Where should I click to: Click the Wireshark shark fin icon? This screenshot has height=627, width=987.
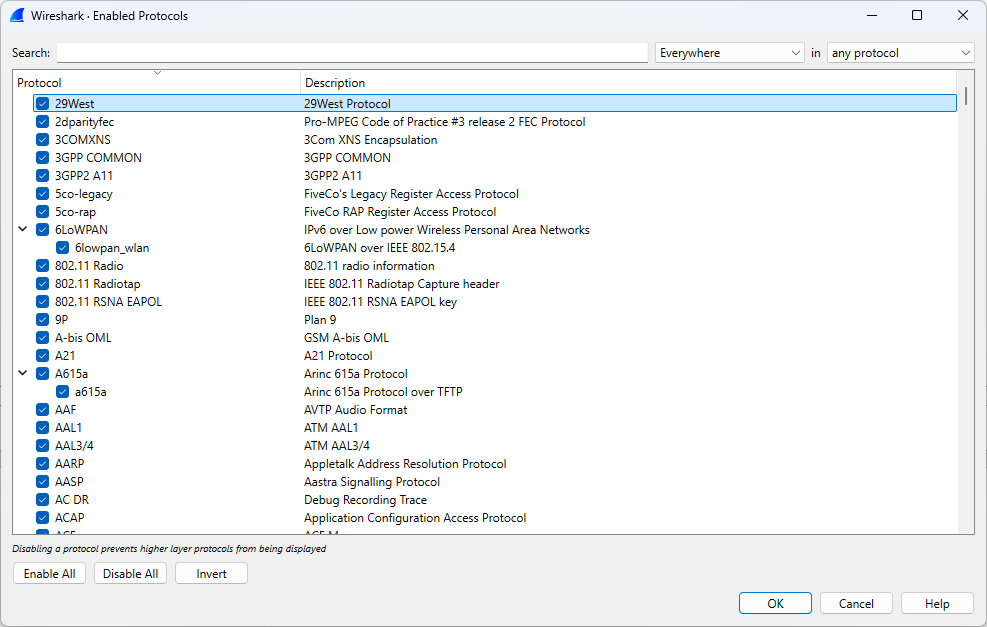(17, 16)
